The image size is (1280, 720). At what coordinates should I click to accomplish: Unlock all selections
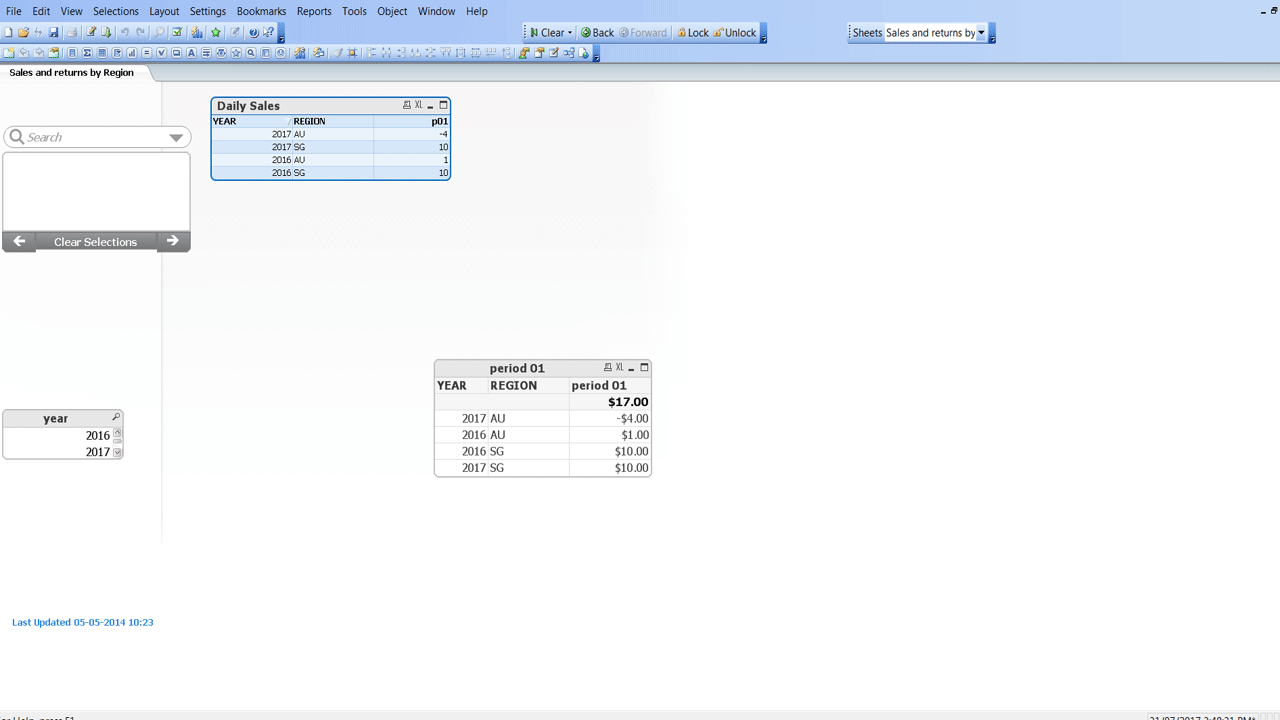click(735, 33)
